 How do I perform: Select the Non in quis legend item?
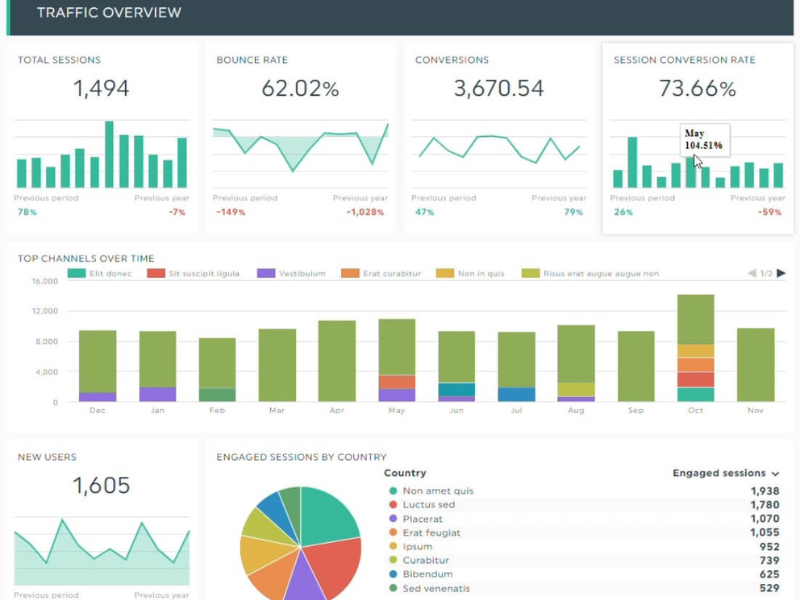(476, 273)
